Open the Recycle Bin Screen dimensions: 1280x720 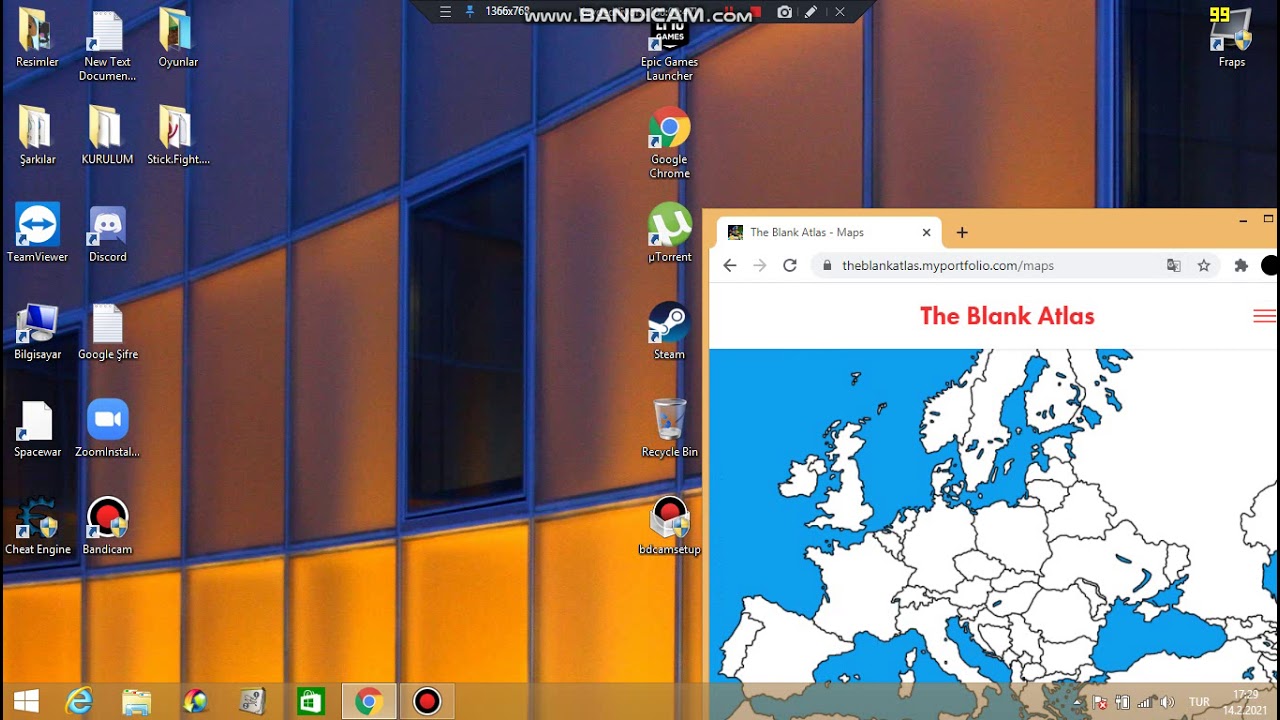coord(669,428)
